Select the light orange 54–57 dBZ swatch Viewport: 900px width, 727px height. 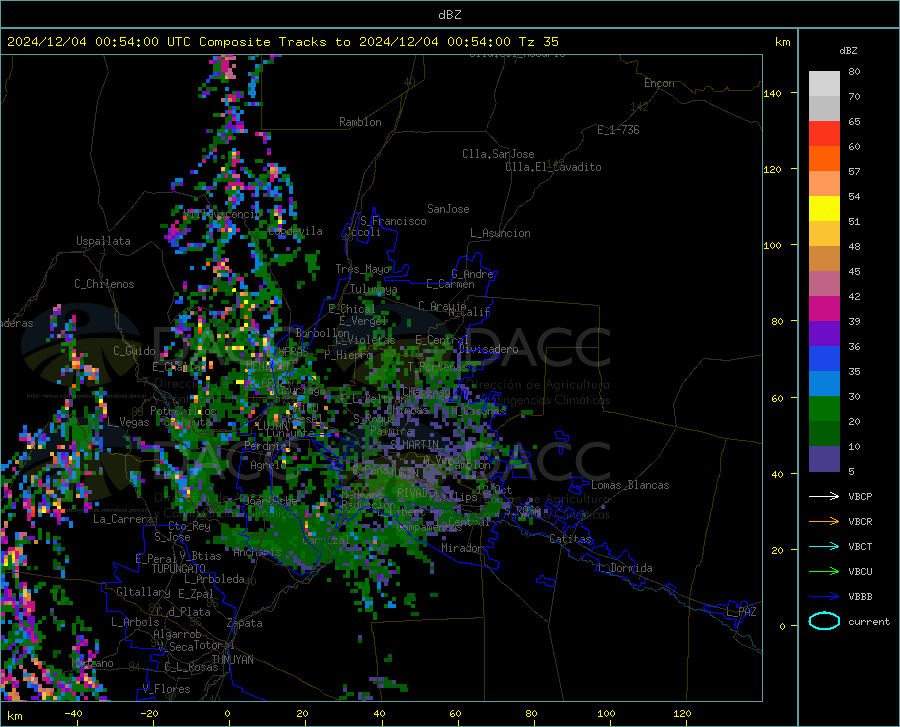pos(824,184)
